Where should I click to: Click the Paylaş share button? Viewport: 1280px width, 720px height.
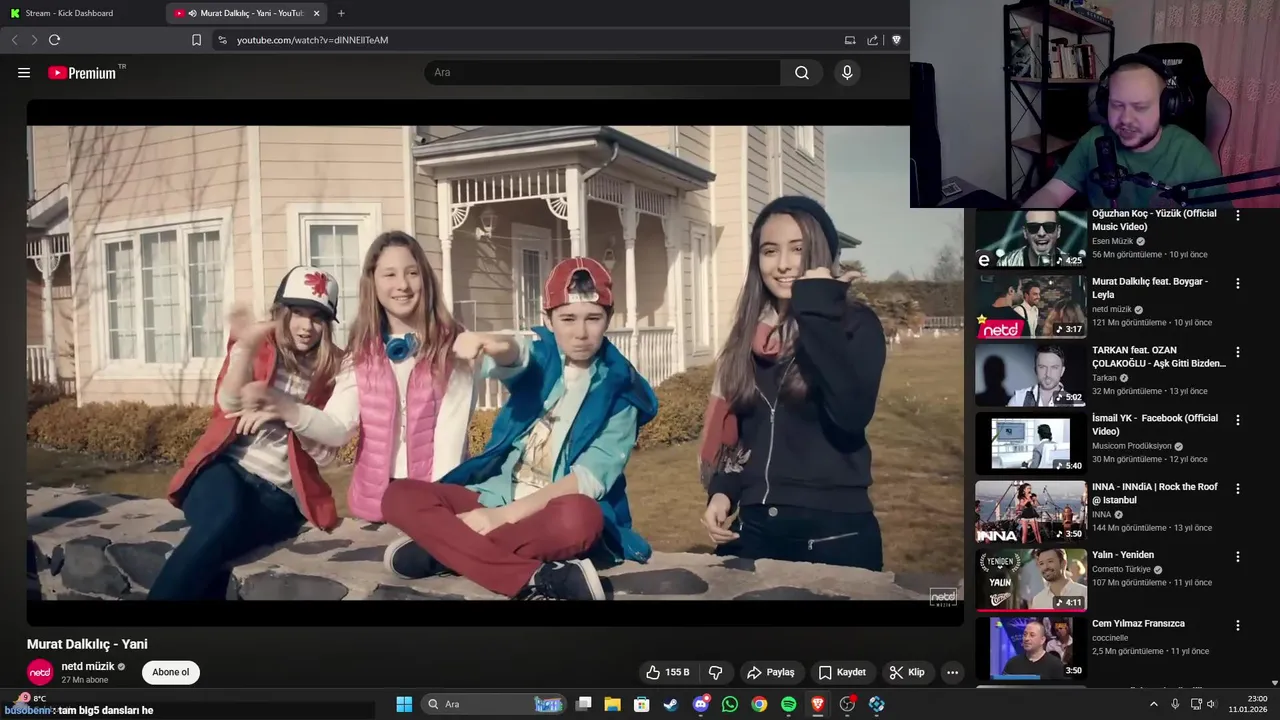coord(771,672)
